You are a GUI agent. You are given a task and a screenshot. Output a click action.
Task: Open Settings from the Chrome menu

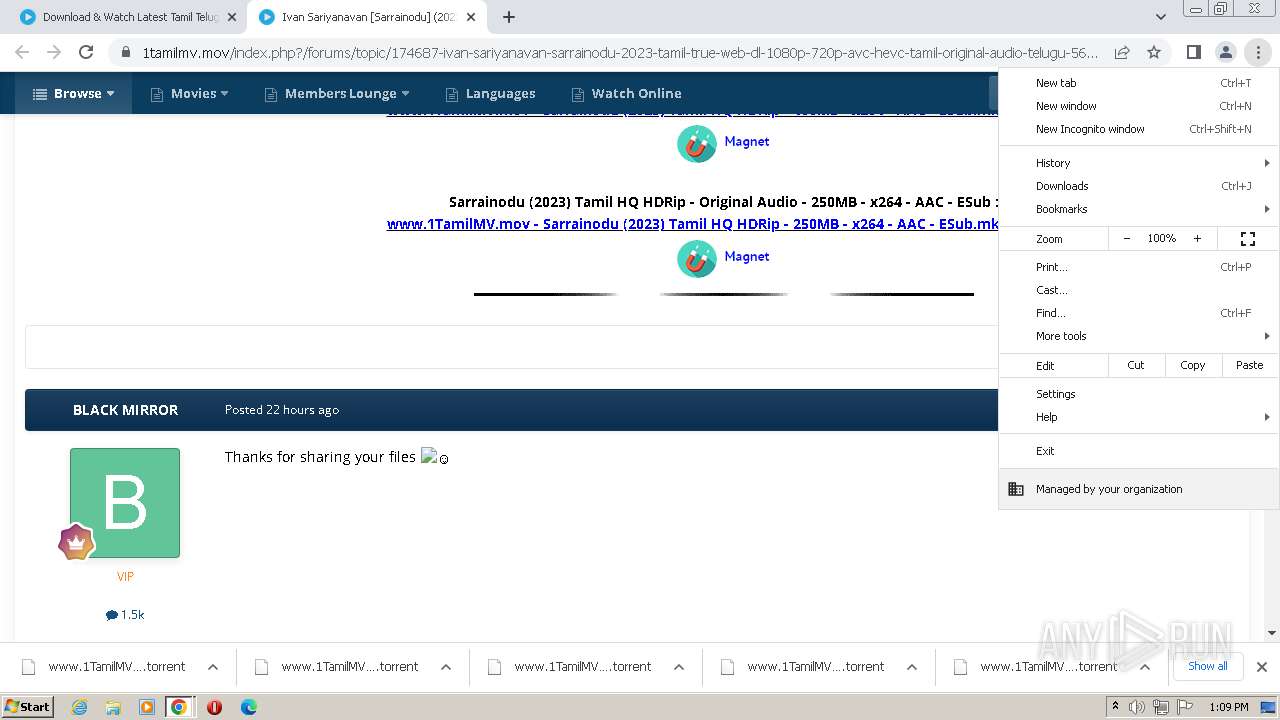point(1138,394)
